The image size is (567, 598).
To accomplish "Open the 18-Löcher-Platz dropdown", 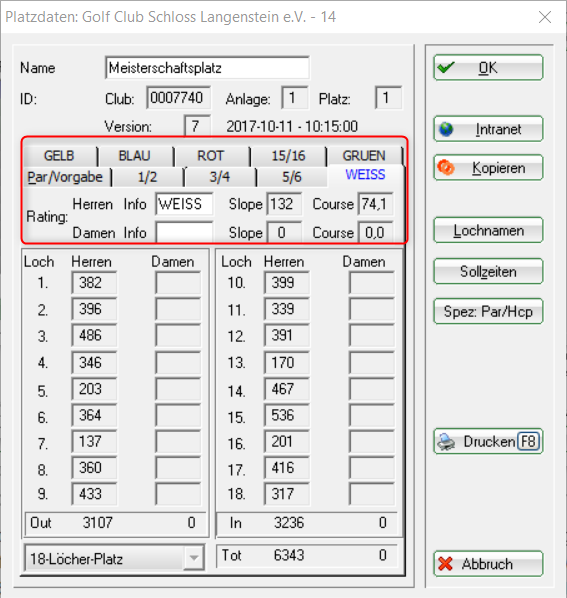I will [x=194, y=558].
